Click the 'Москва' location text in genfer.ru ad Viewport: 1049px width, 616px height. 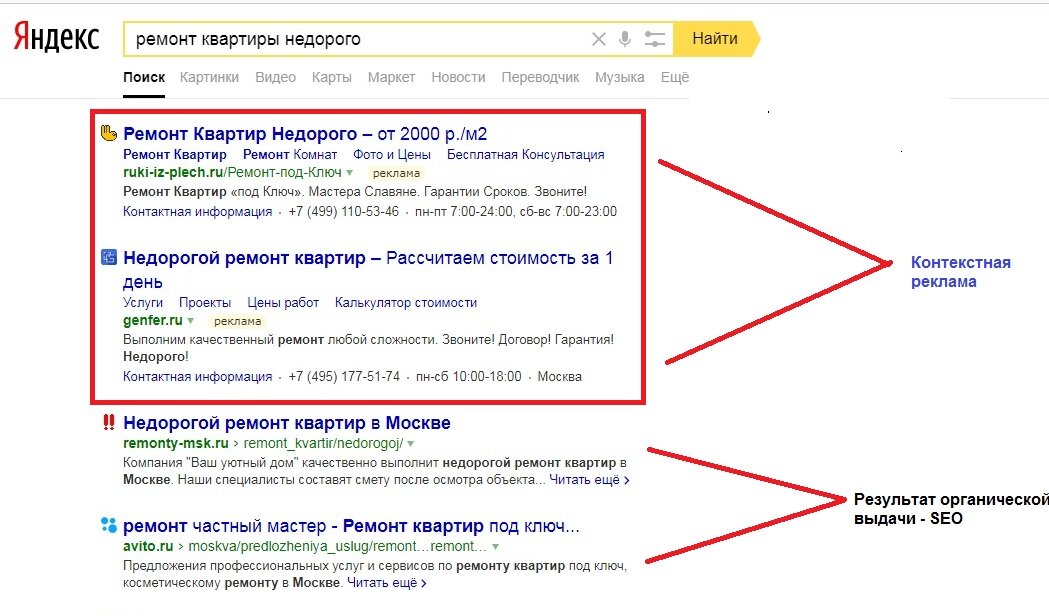(559, 377)
